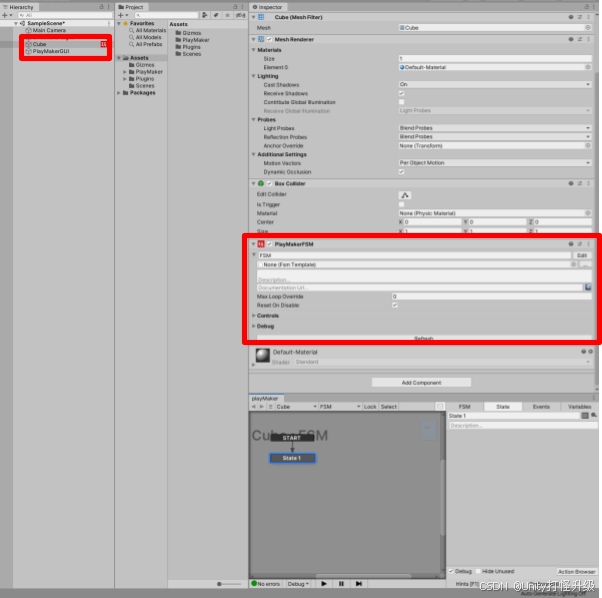602x598 pixels.
Task: Click the PlayMaker icon beside Cube in Hierarchy
Action: tap(103, 44)
